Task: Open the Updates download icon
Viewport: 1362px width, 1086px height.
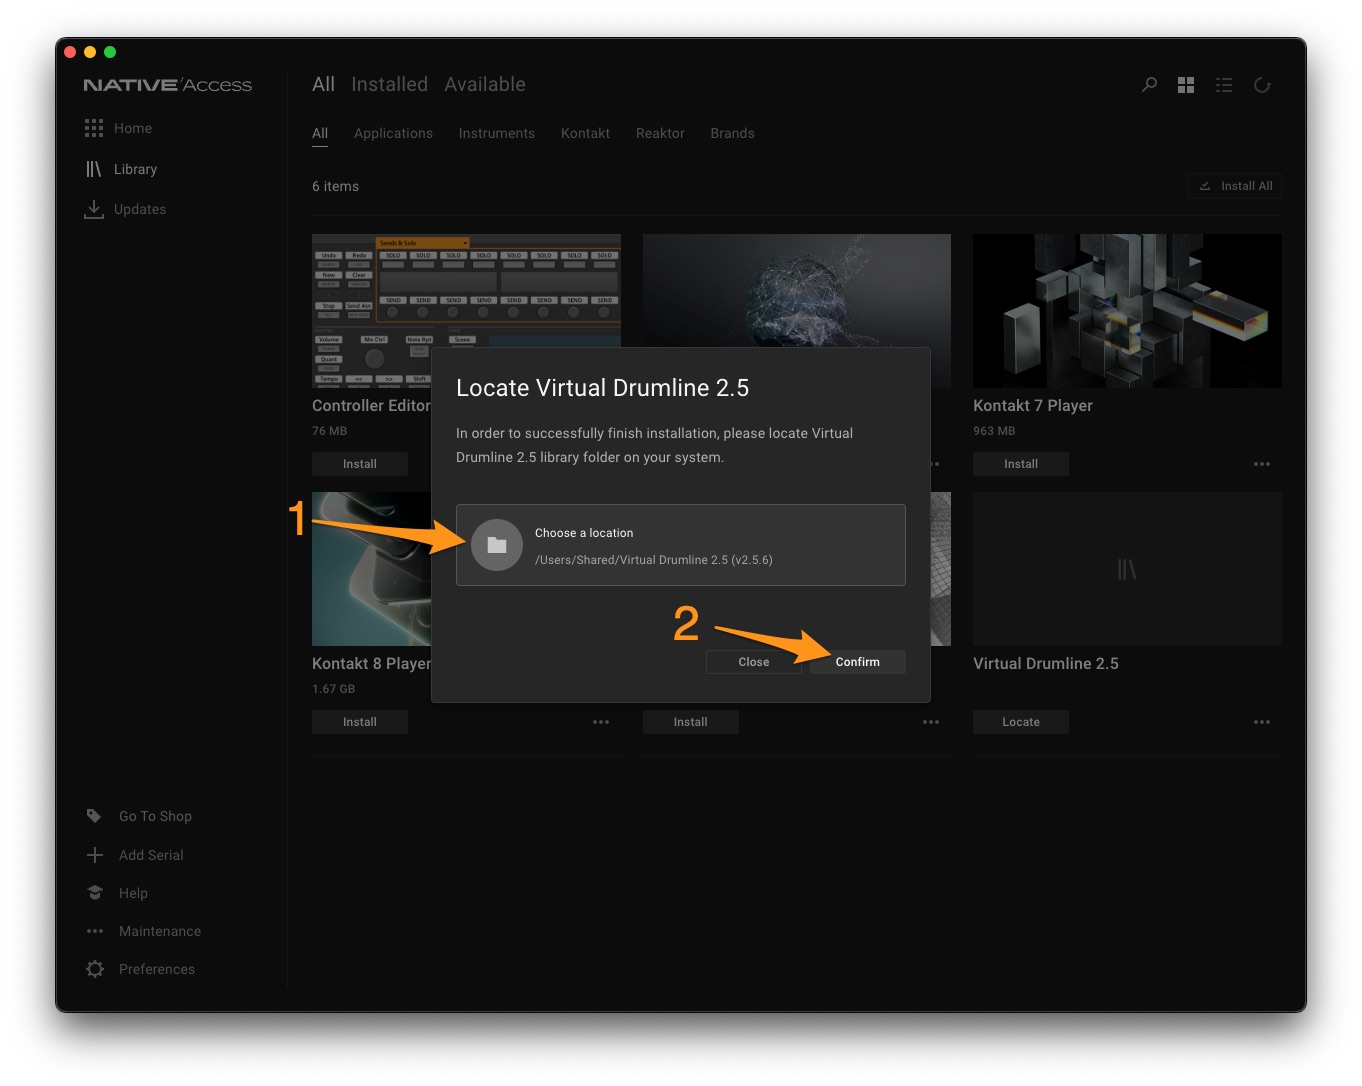Action: [x=94, y=209]
